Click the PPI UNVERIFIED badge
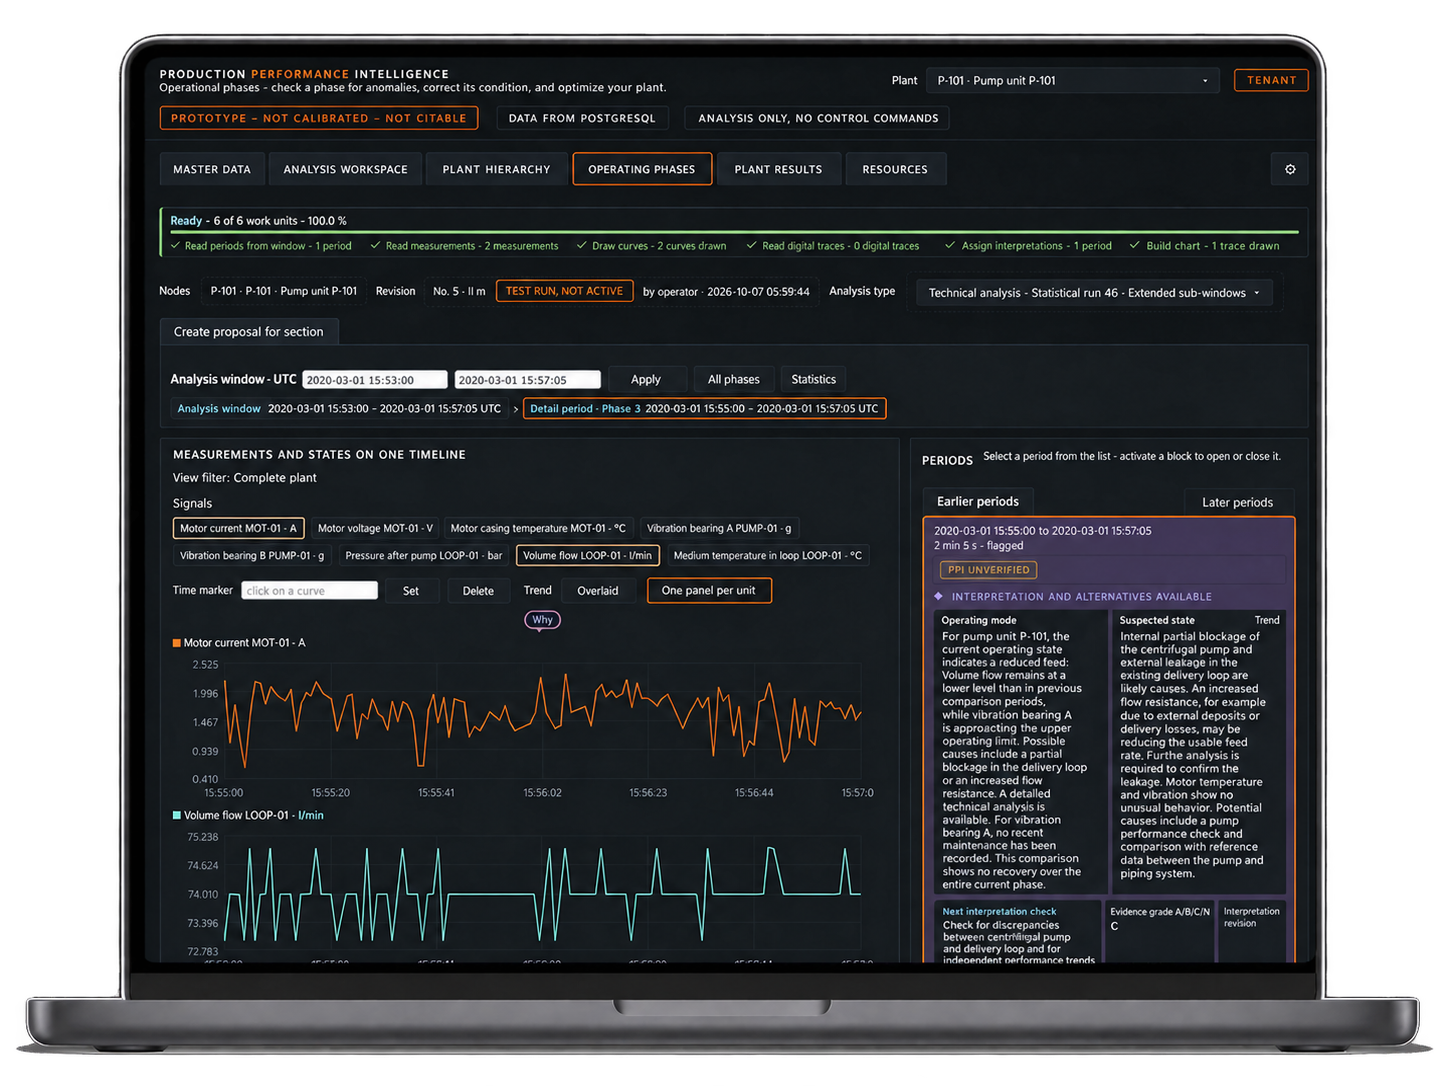Image resolution: width=1448 pixels, height=1086 pixels. [988, 569]
